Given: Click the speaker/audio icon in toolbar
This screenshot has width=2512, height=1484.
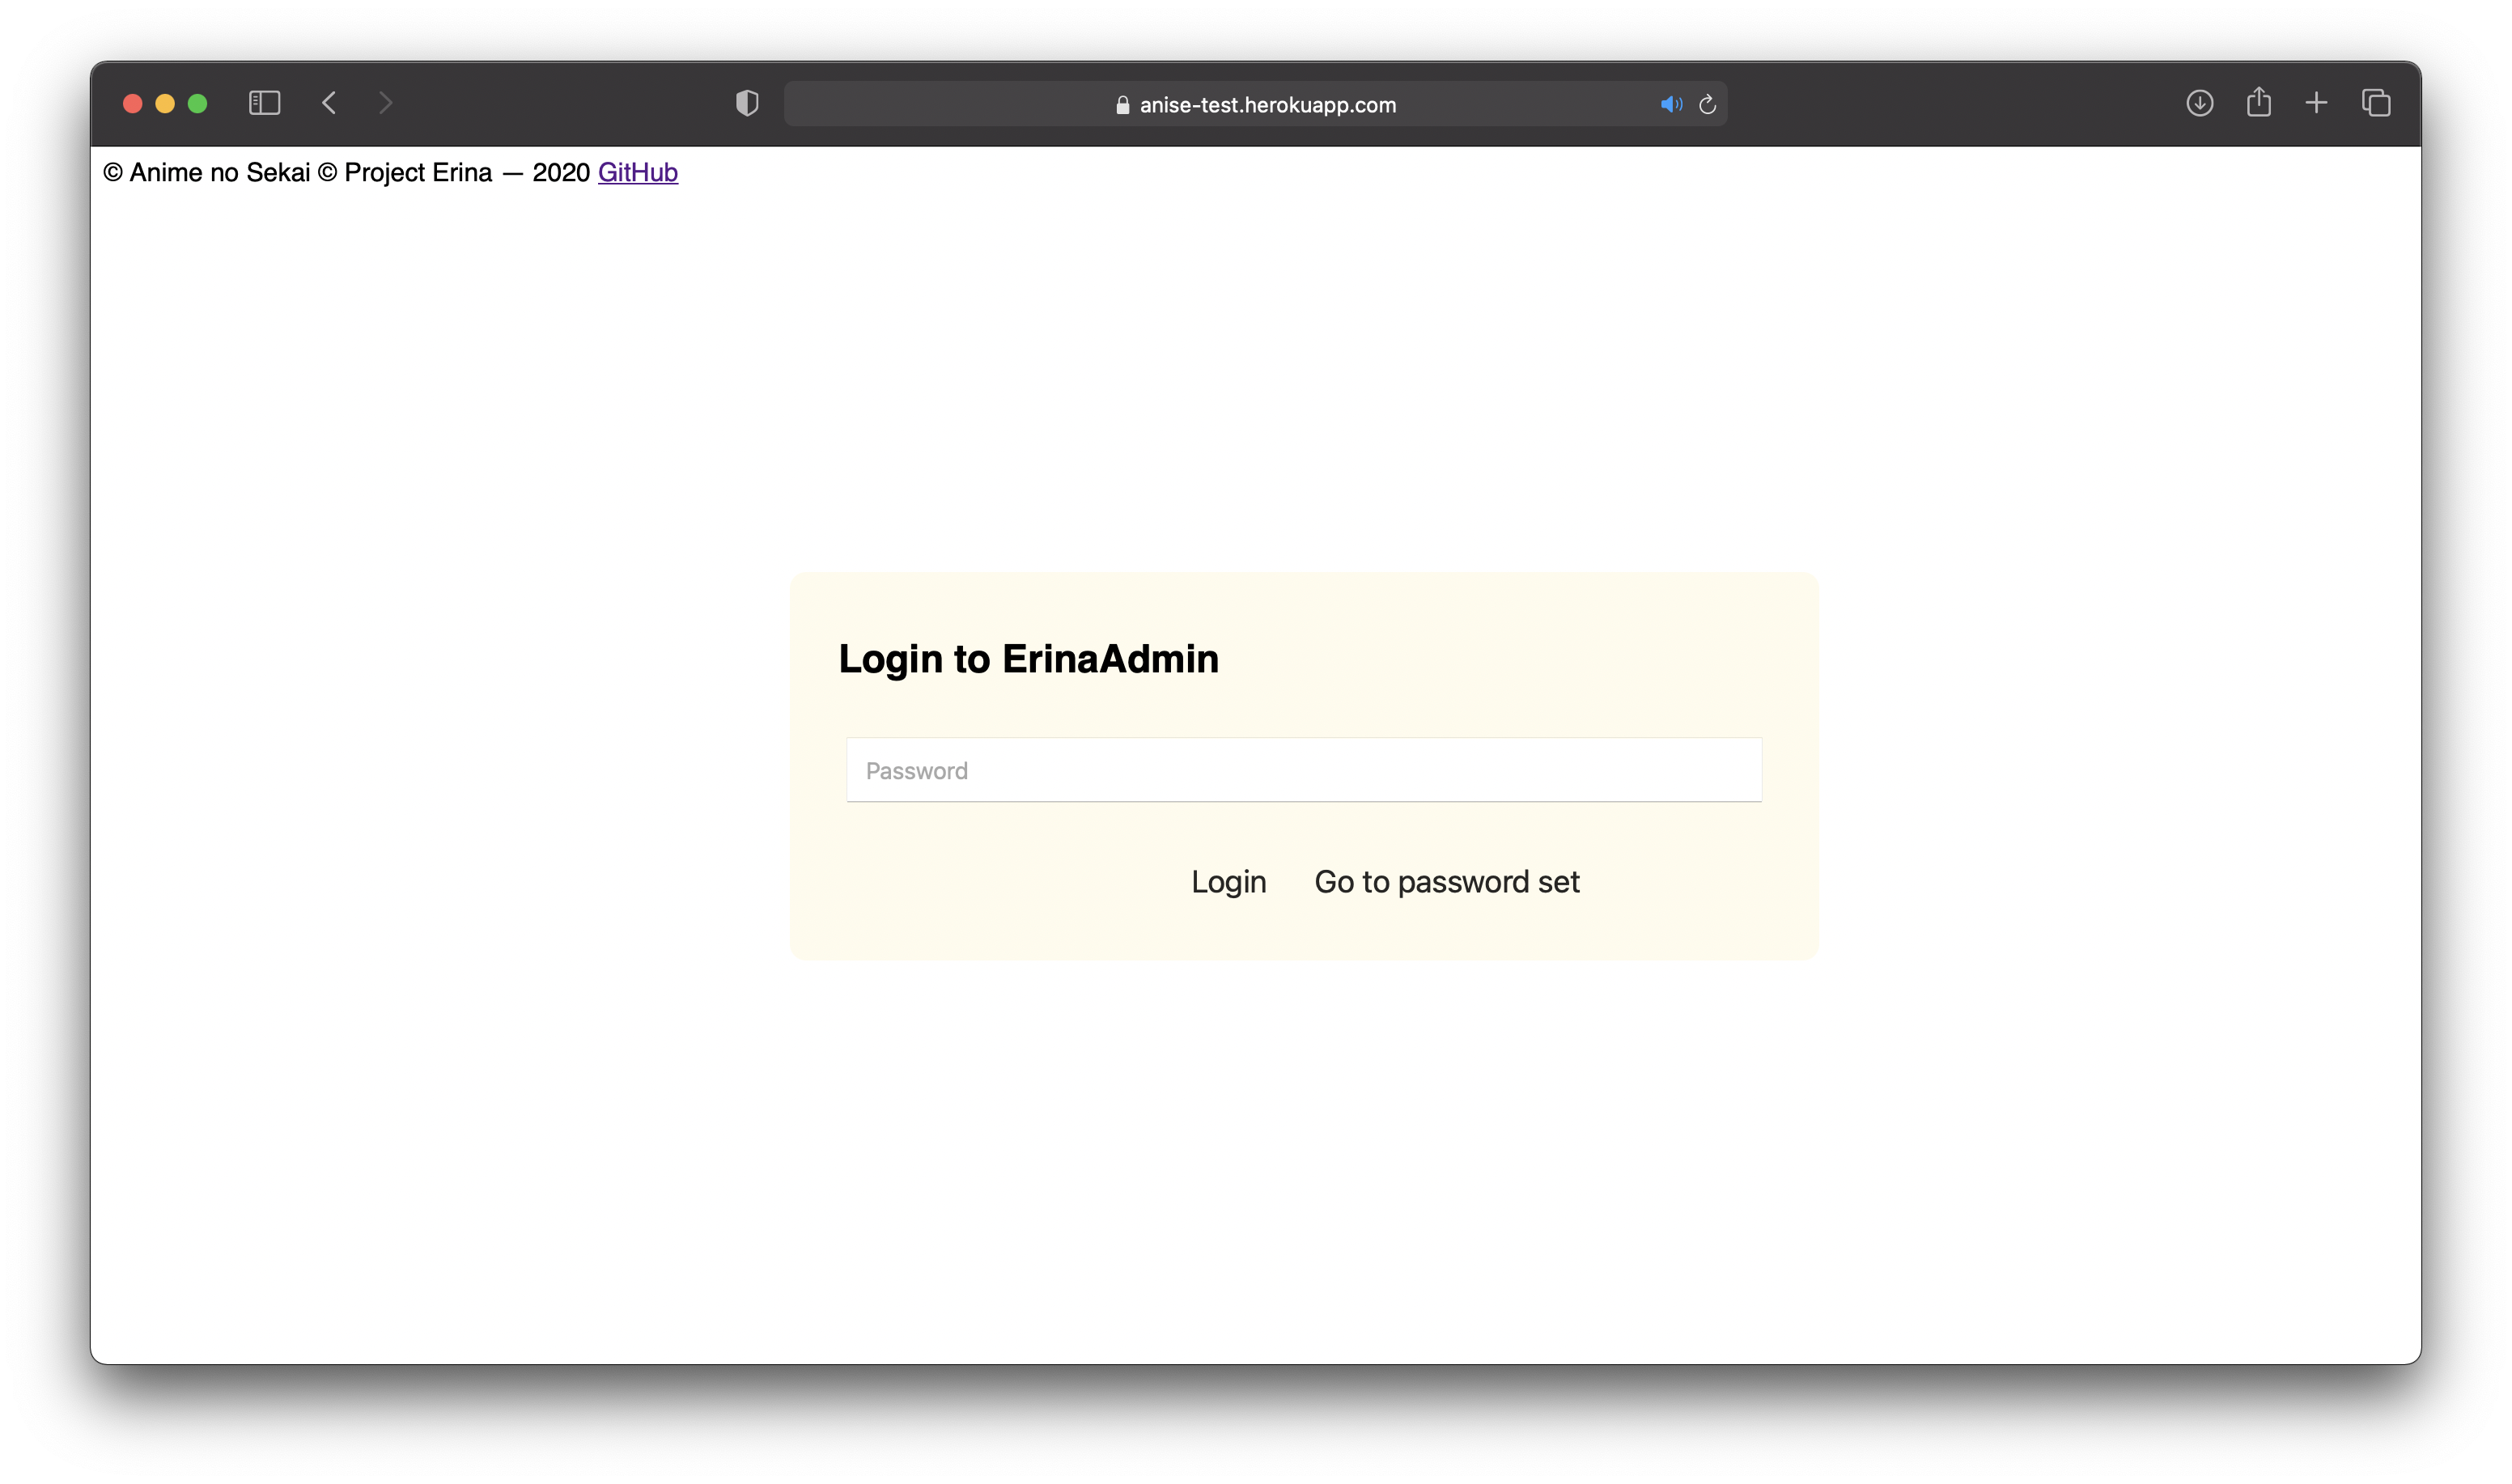Looking at the screenshot, I should tap(1670, 103).
